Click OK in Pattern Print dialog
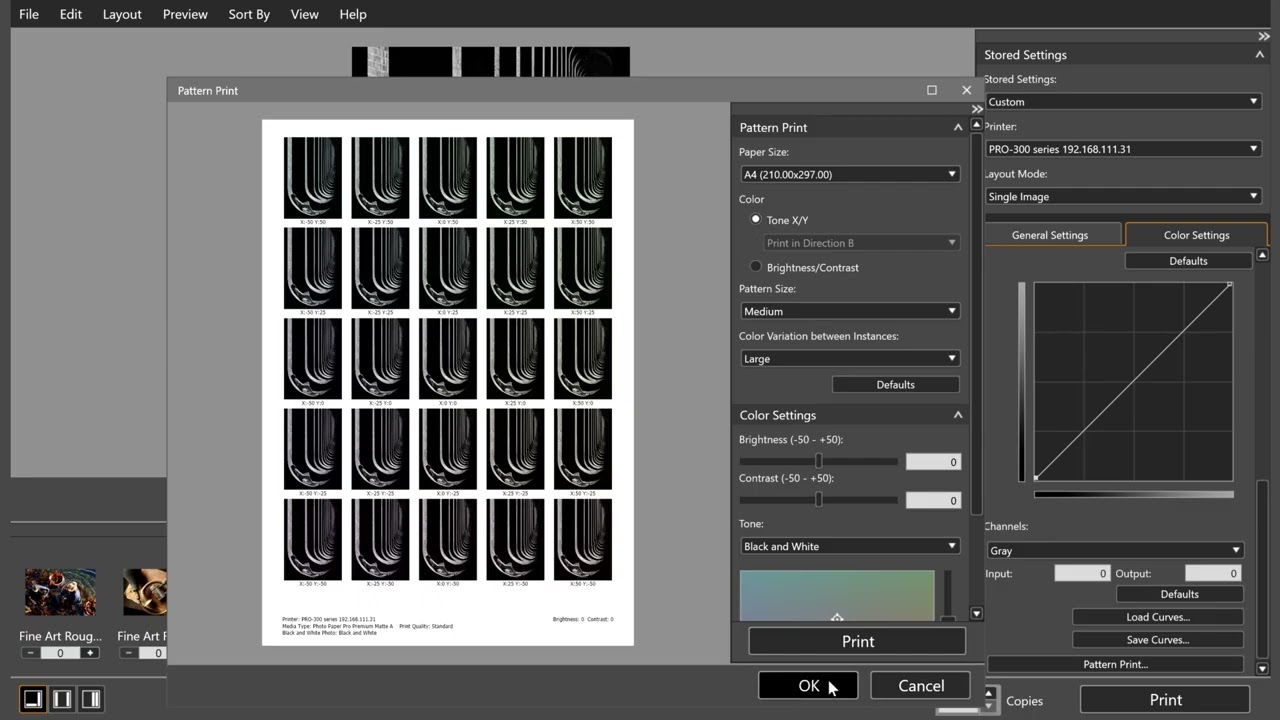 point(808,685)
